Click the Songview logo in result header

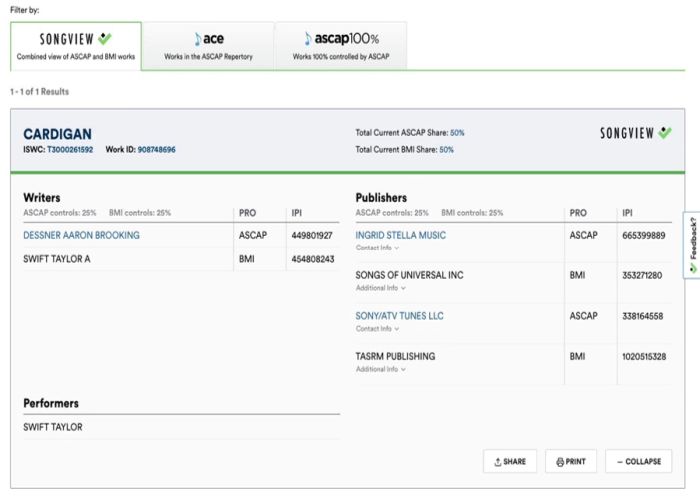click(635, 133)
